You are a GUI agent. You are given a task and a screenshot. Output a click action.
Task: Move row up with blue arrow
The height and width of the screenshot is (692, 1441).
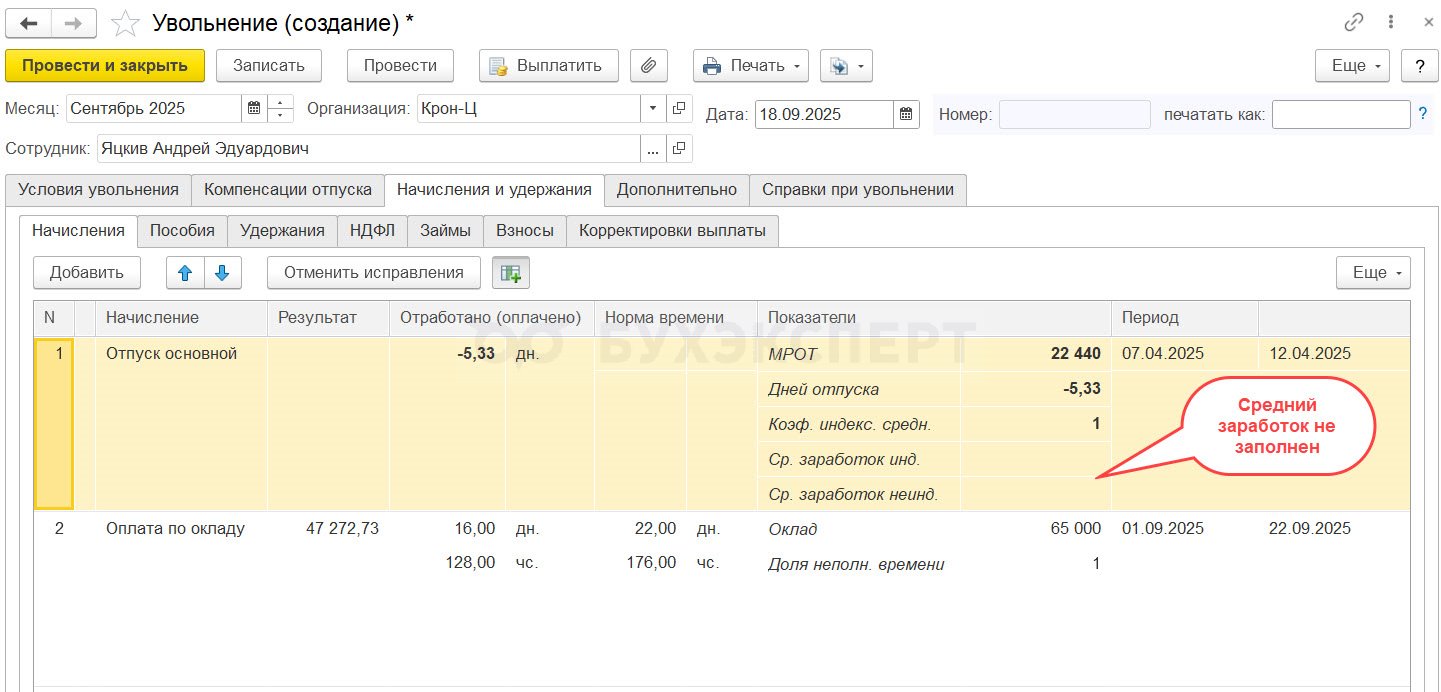pos(185,272)
